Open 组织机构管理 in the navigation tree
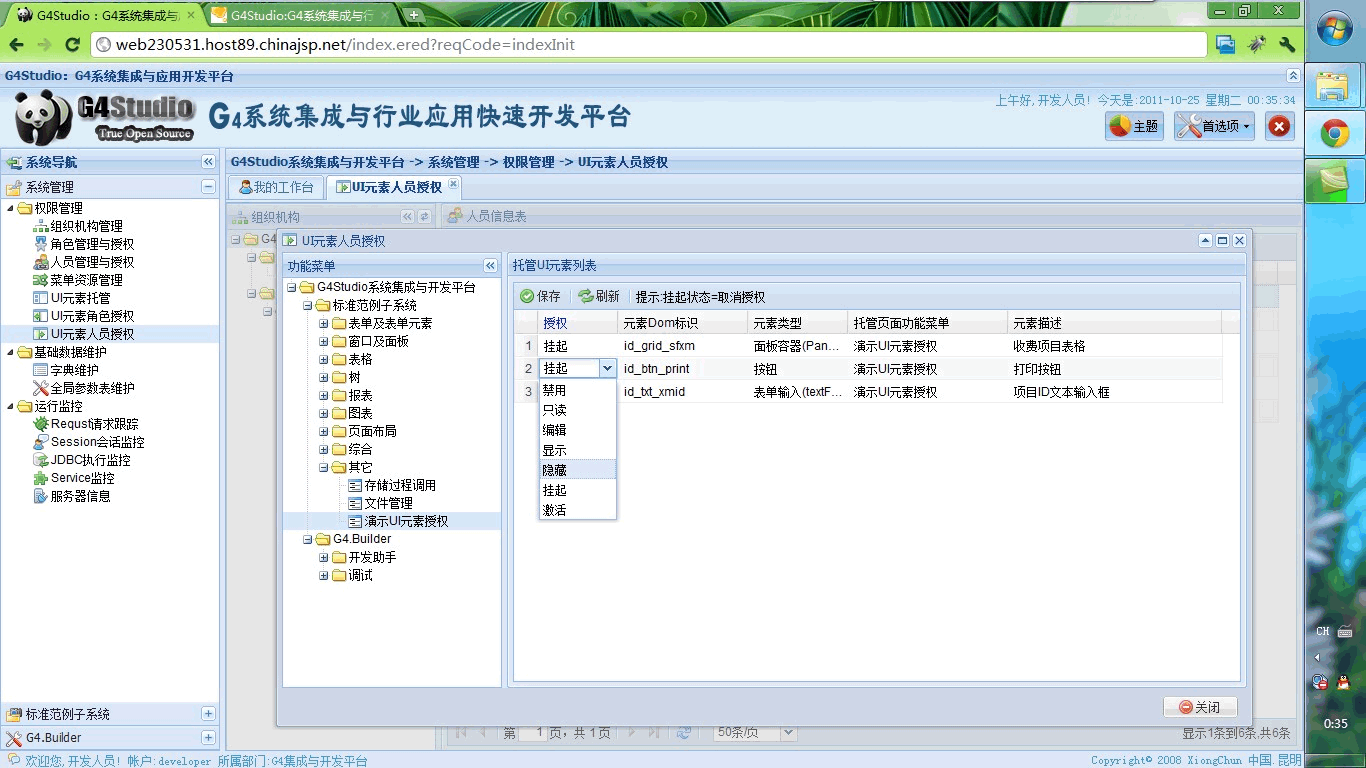Image resolution: width=1366 pixels, height=768 pixels. (x=87, y=226)
